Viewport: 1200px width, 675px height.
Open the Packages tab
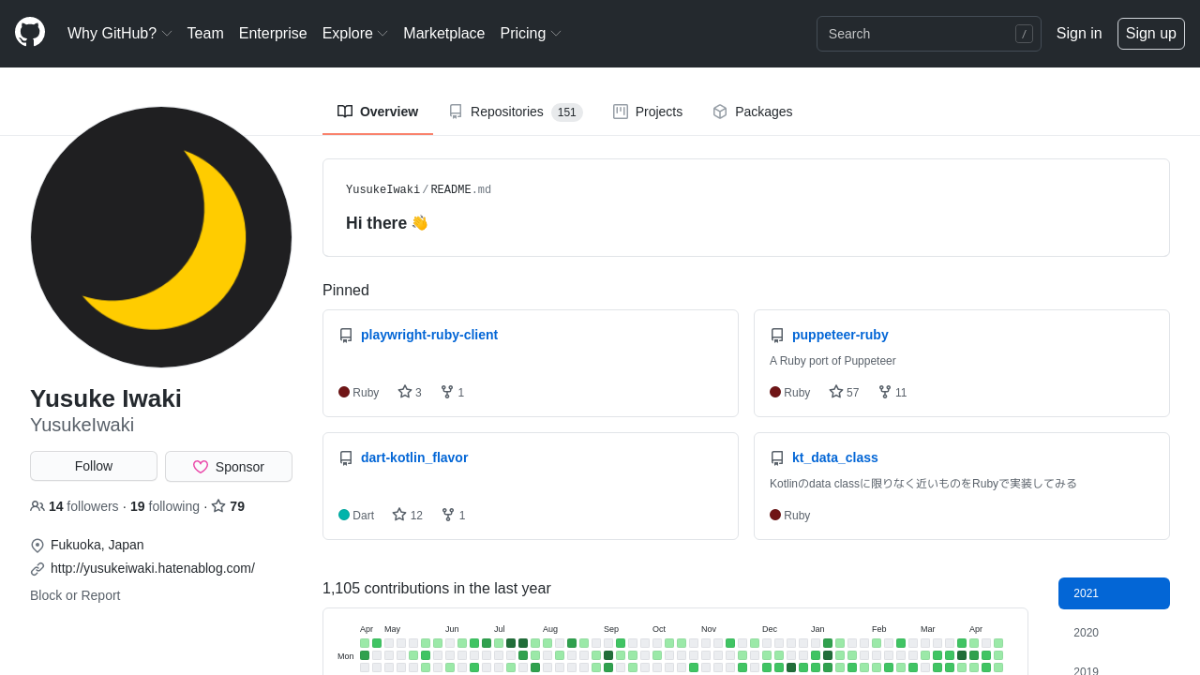752,111
